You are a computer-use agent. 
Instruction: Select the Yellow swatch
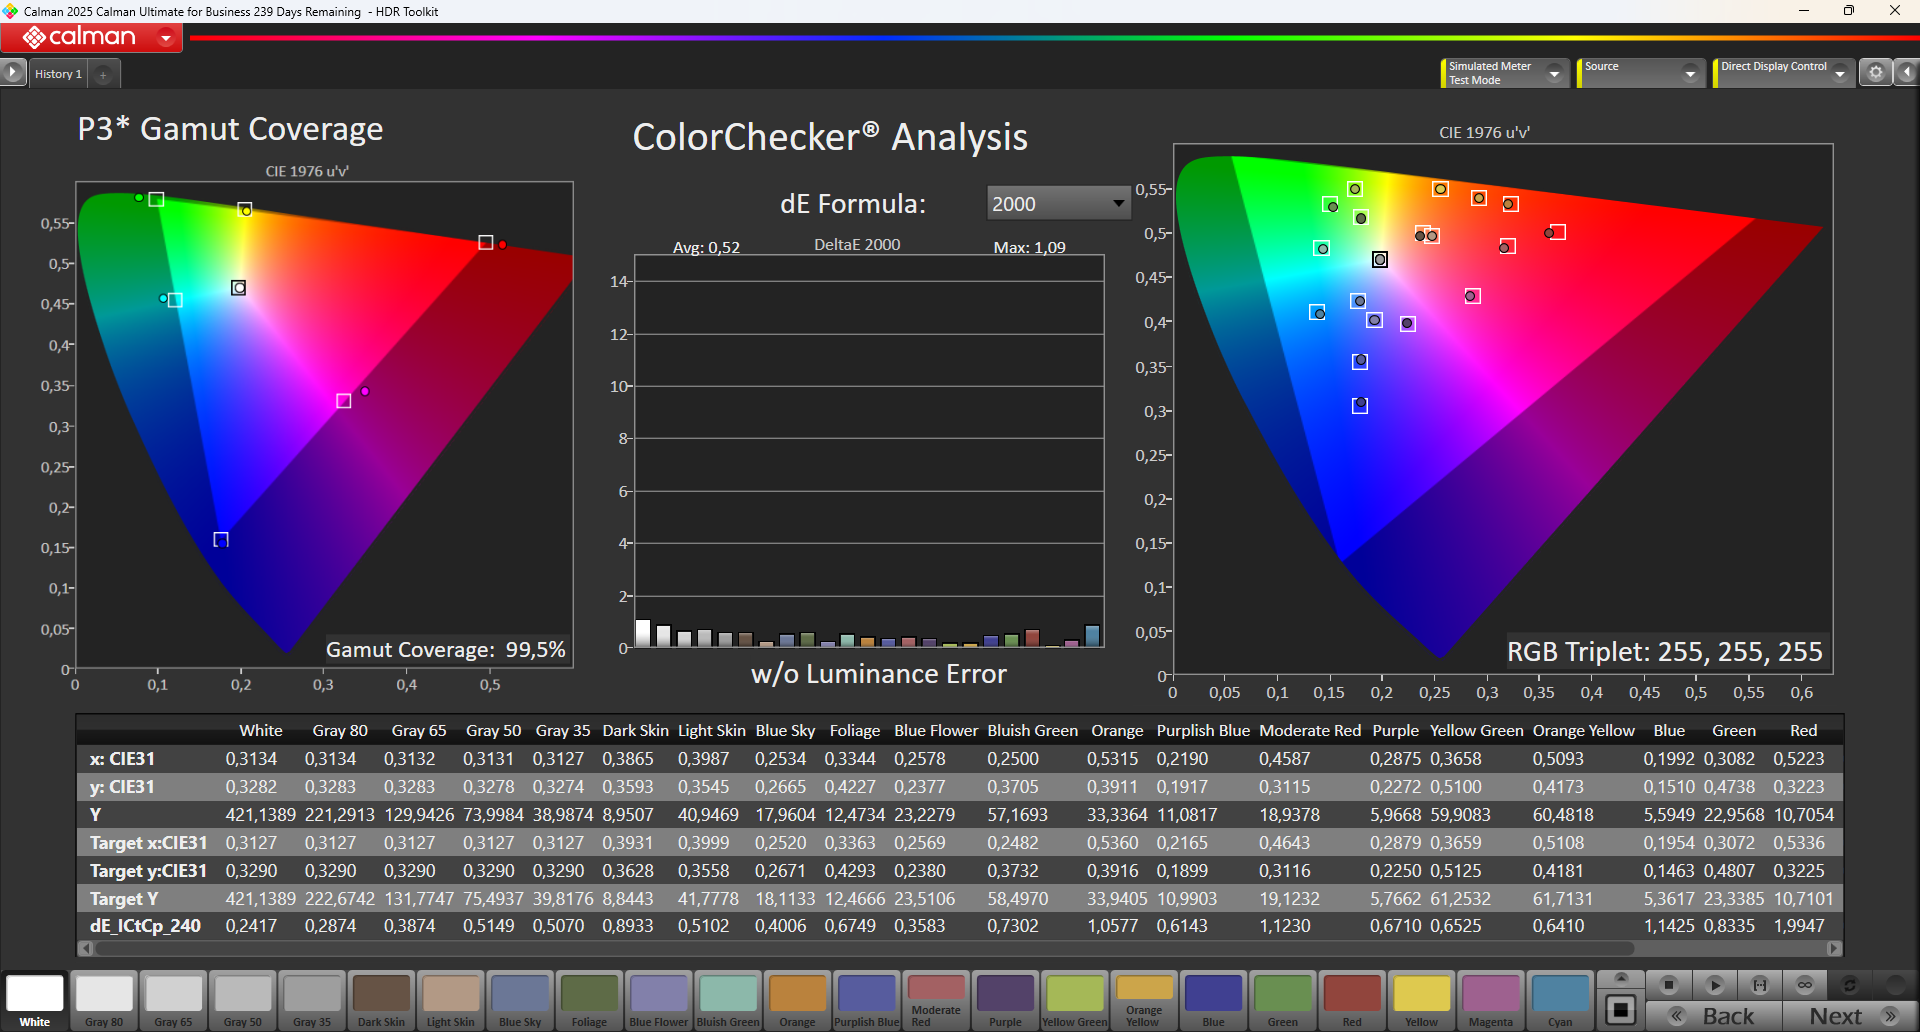(x=1421, y=1000)
